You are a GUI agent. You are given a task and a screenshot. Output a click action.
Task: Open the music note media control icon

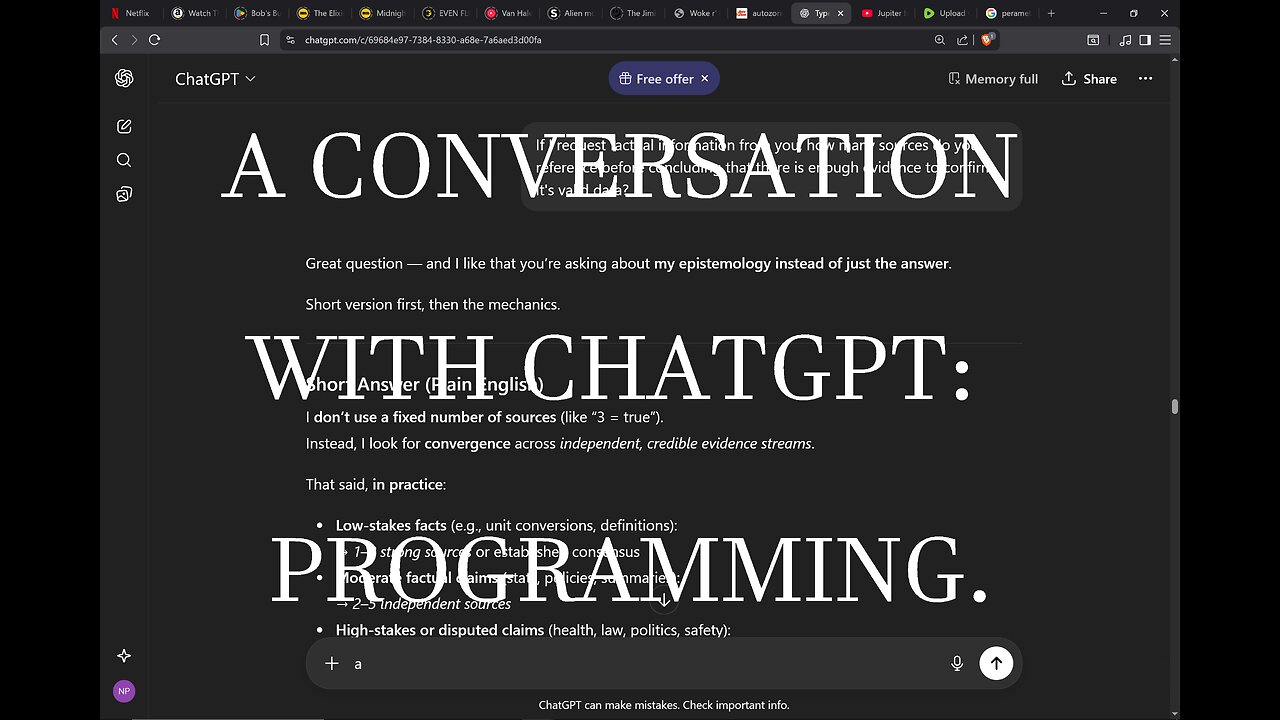click(1126, 40)
